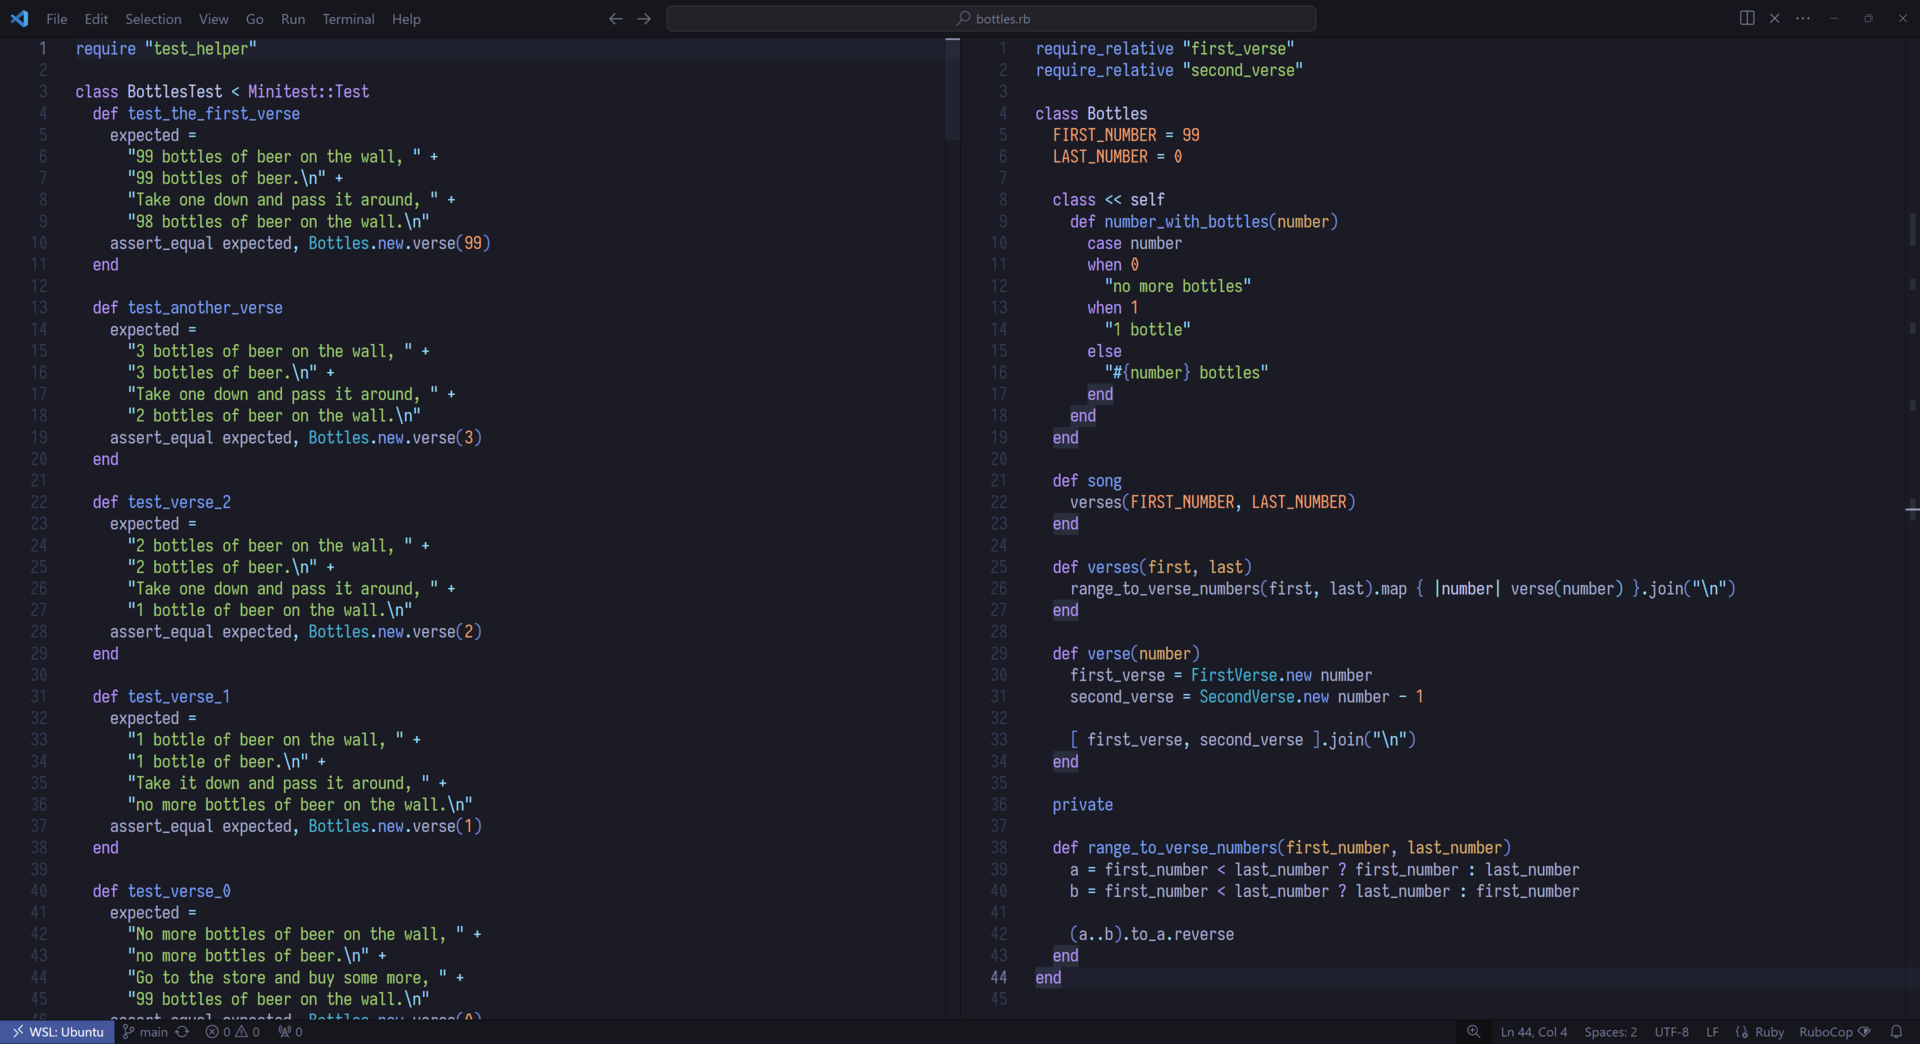Click 'test_another_verse' method name
Screen dimensions: 1920x1044
click(205, 308)
